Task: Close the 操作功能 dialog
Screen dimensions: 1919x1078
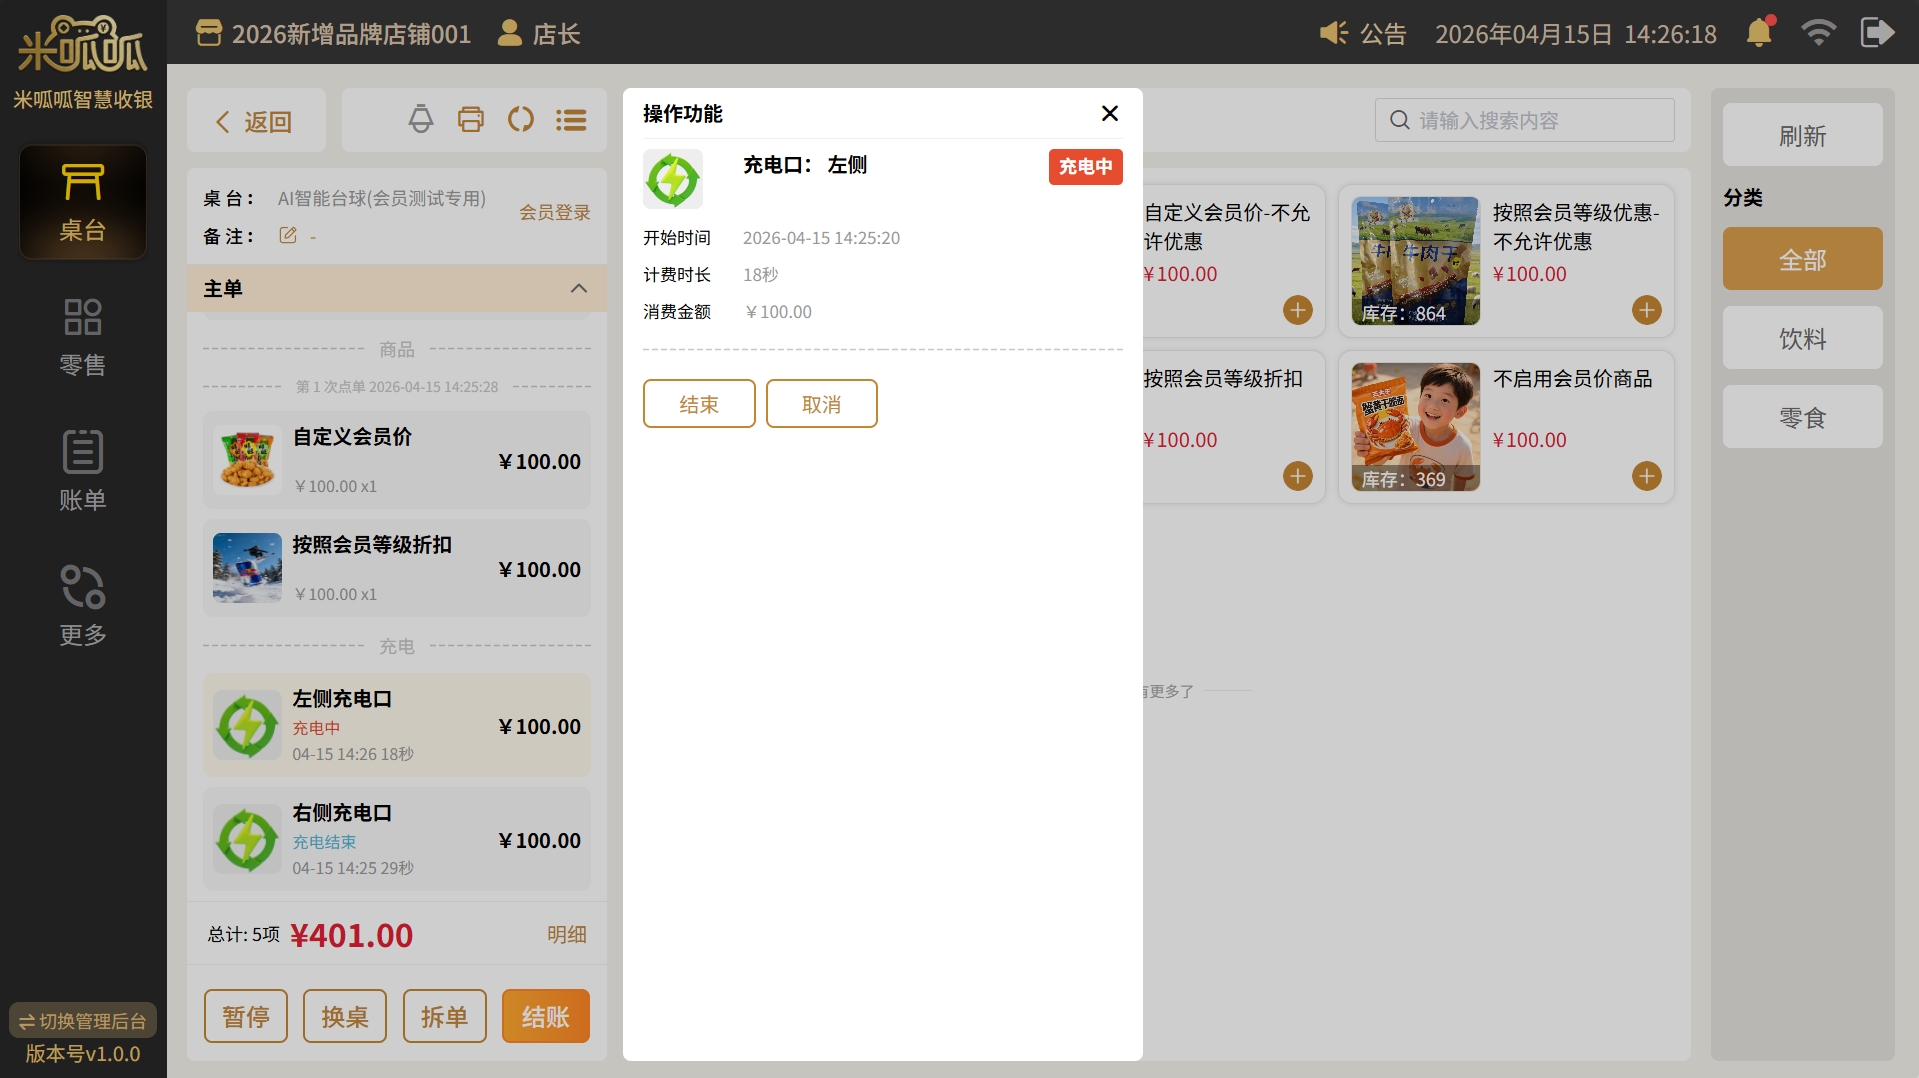Action: pos(1109,114)
